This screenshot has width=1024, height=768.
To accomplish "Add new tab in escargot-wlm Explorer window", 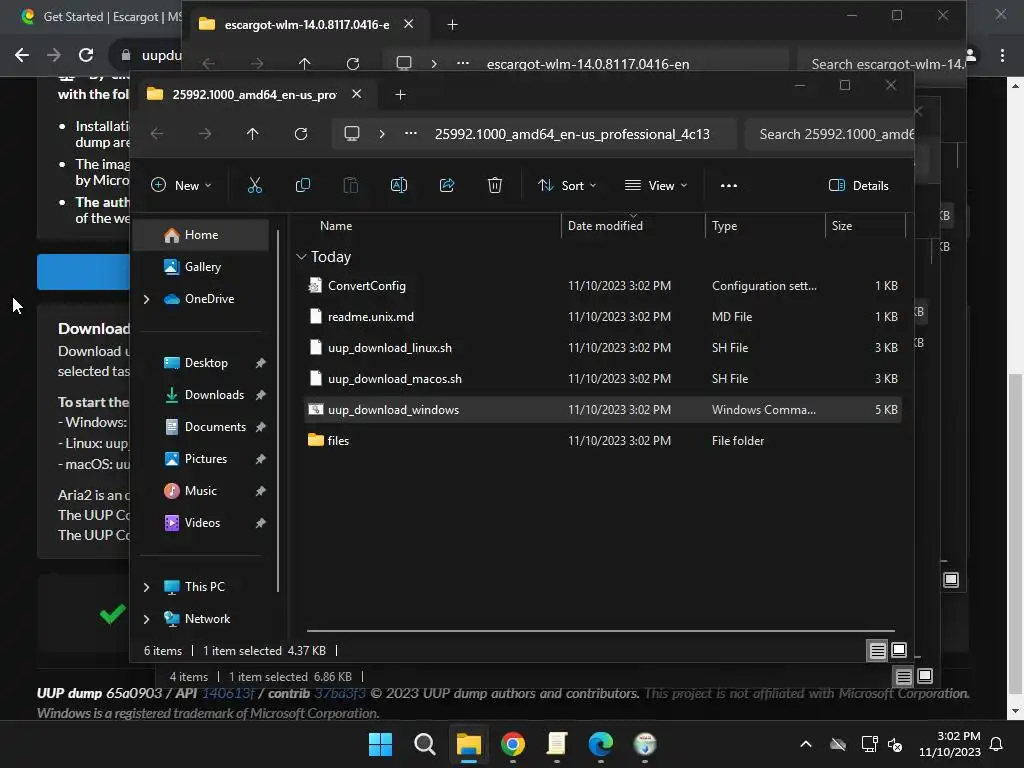I will coord(452,25).
